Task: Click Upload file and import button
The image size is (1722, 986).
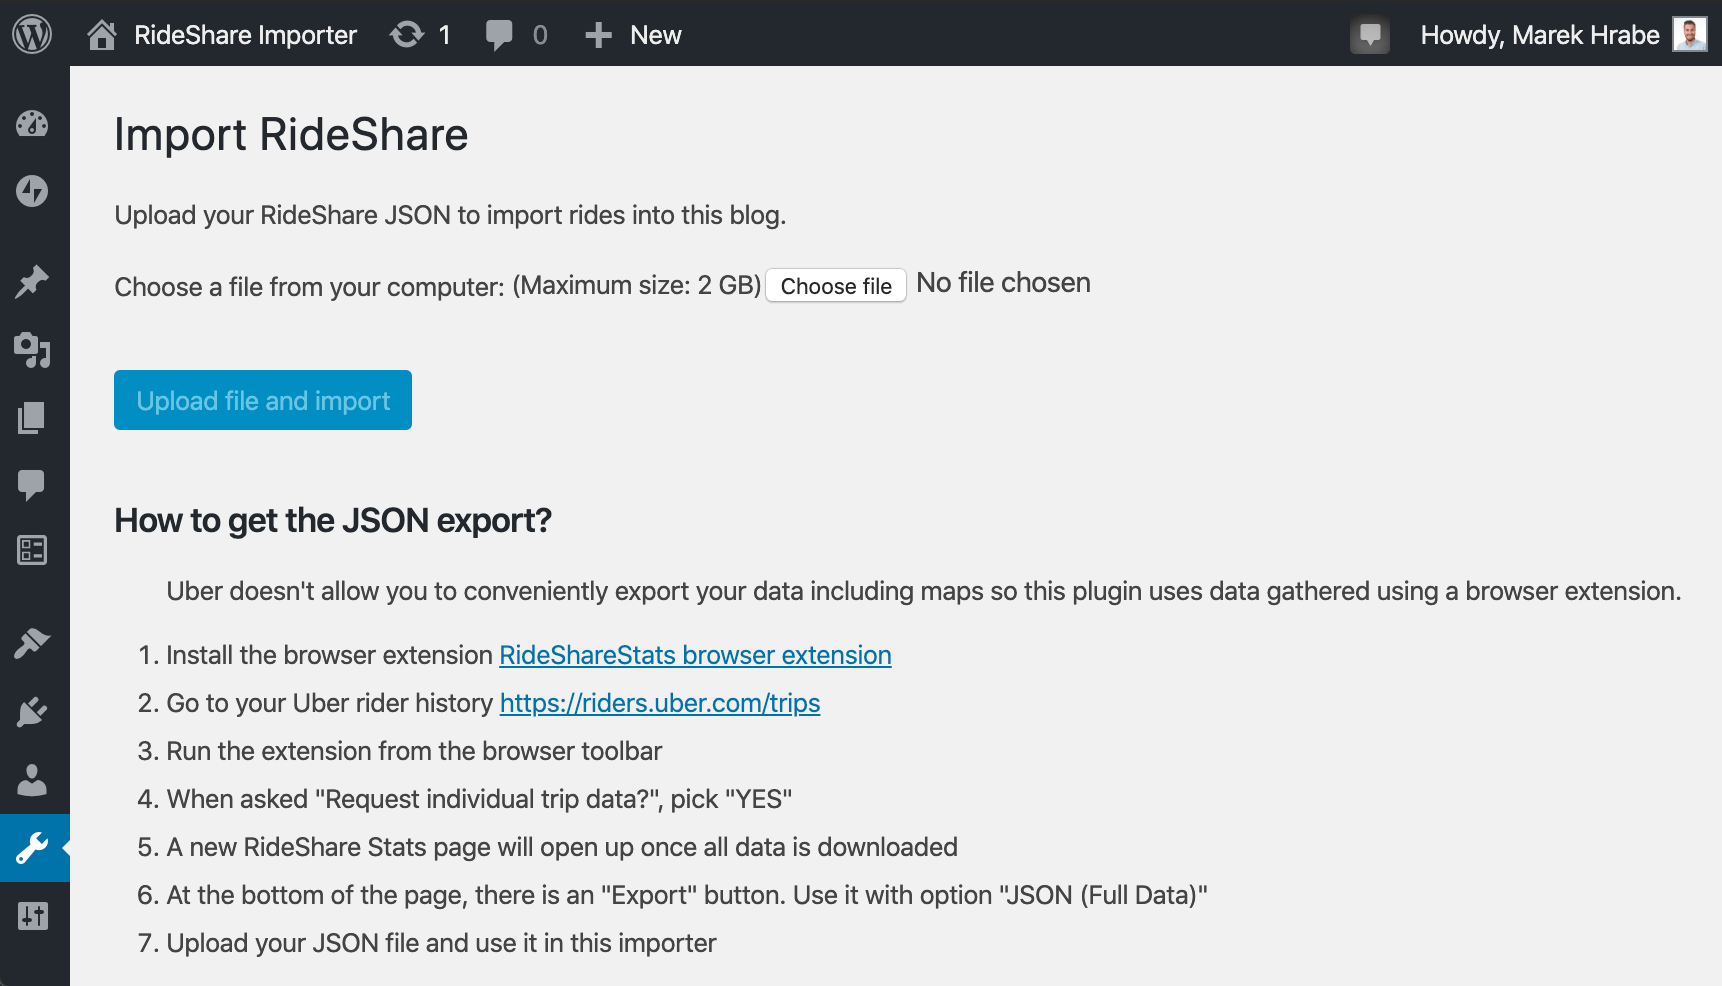Action: pos(263,400)
